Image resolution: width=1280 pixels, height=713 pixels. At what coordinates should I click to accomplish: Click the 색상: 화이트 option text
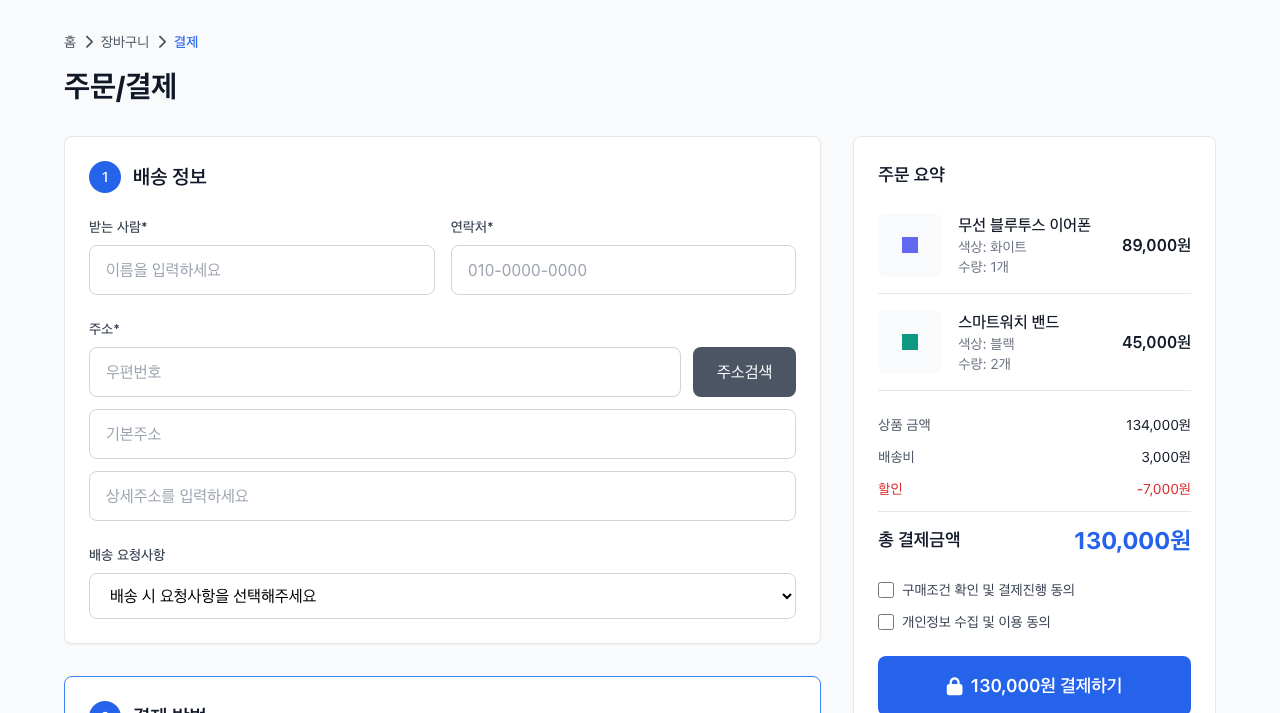[x=992, y=247]
